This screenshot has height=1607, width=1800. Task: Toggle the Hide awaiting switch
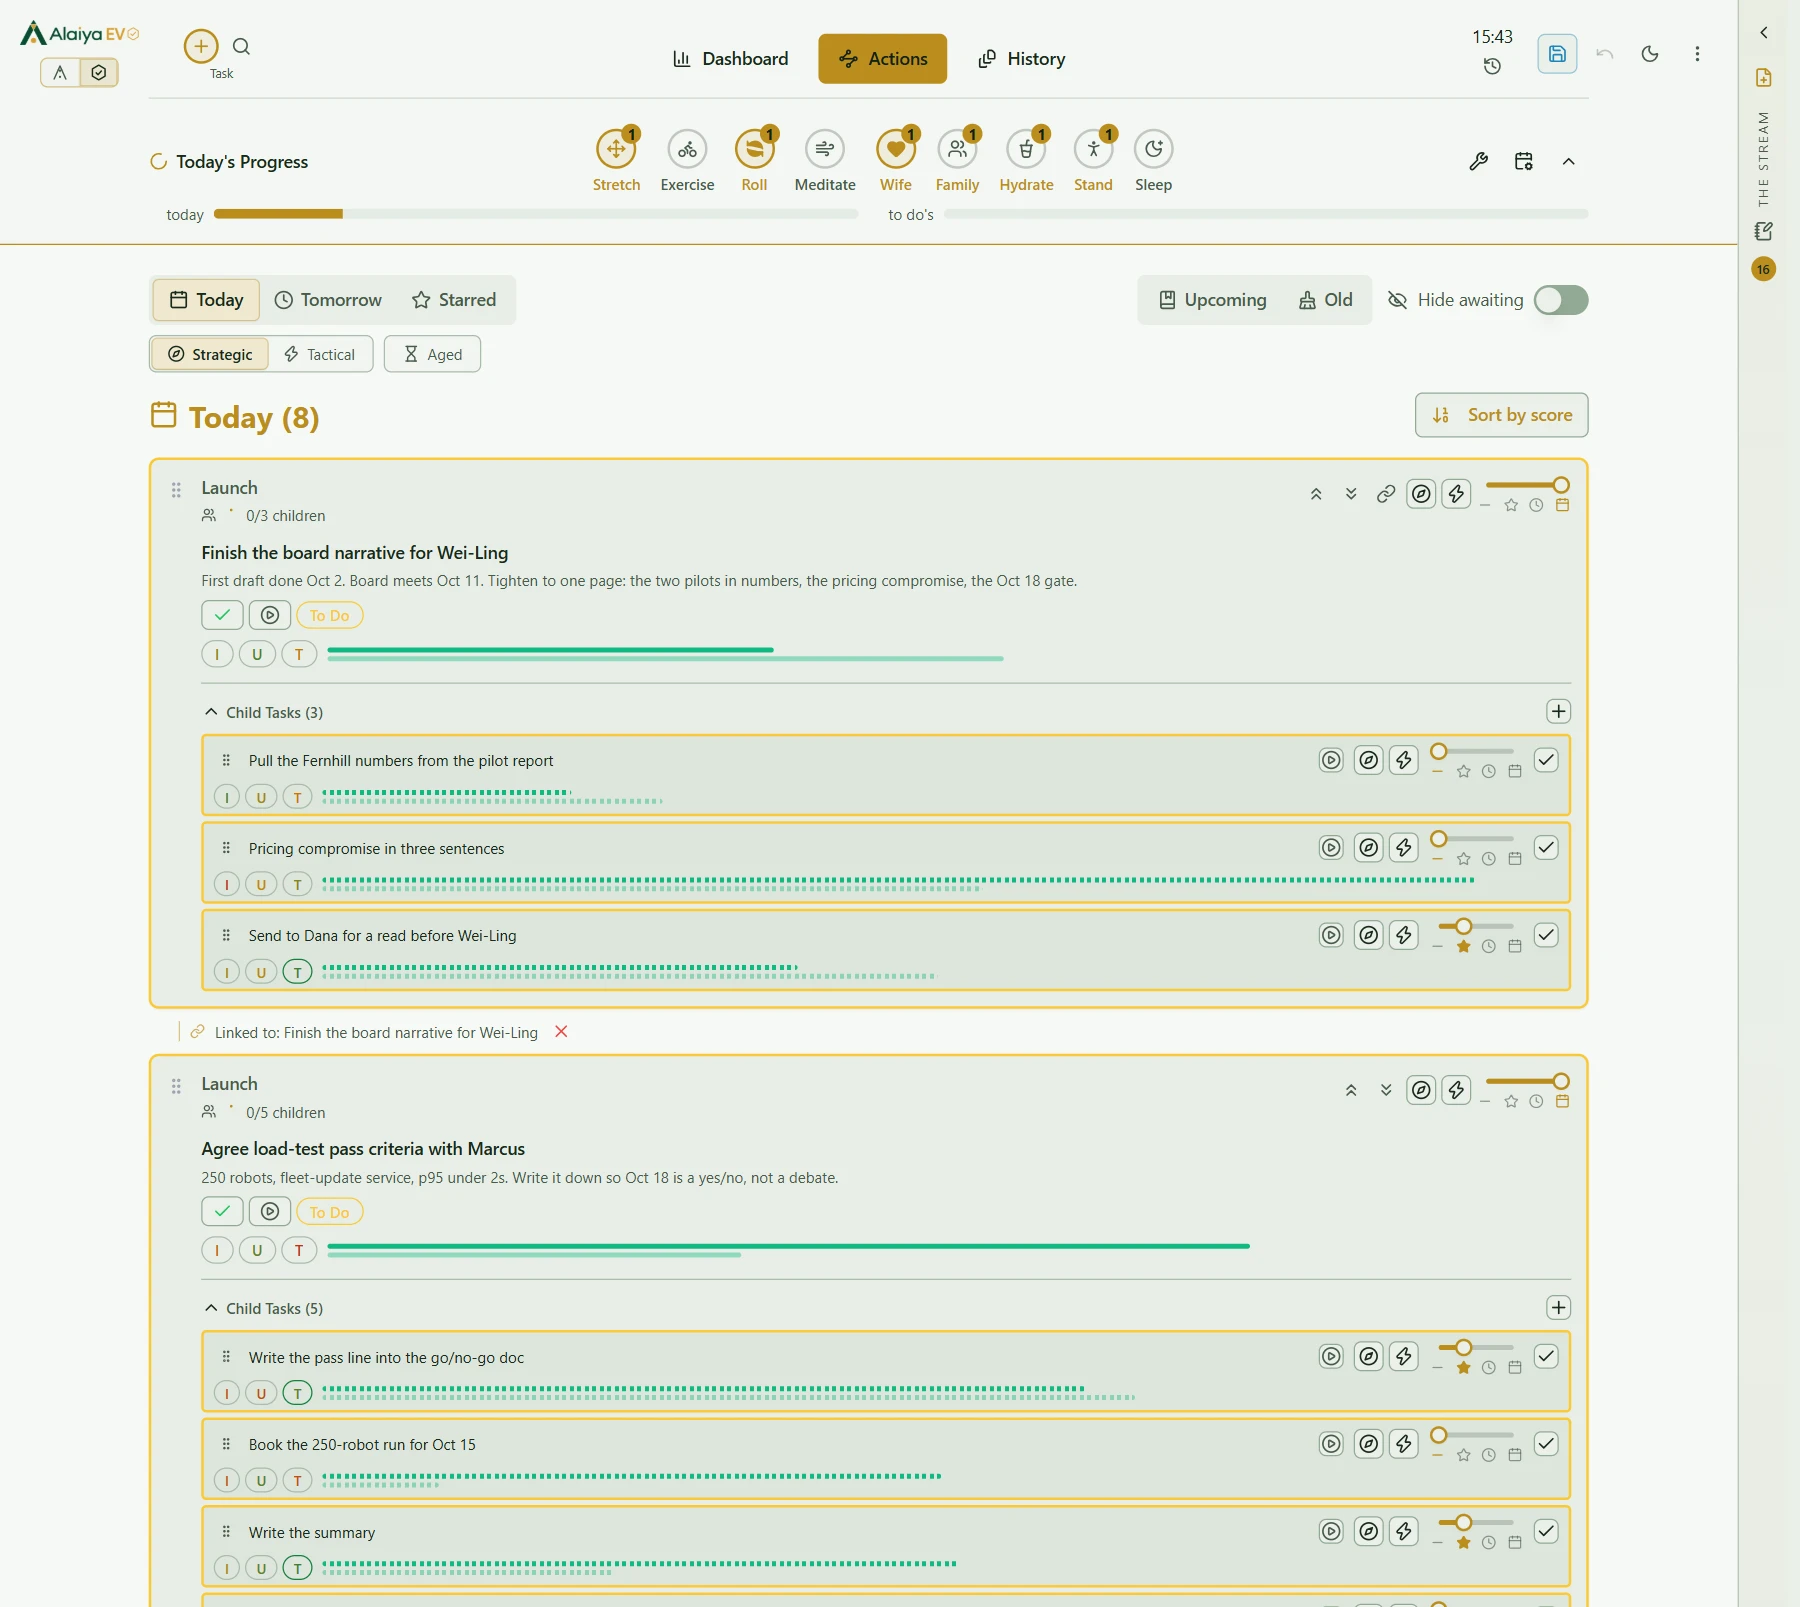point(1561,300)
